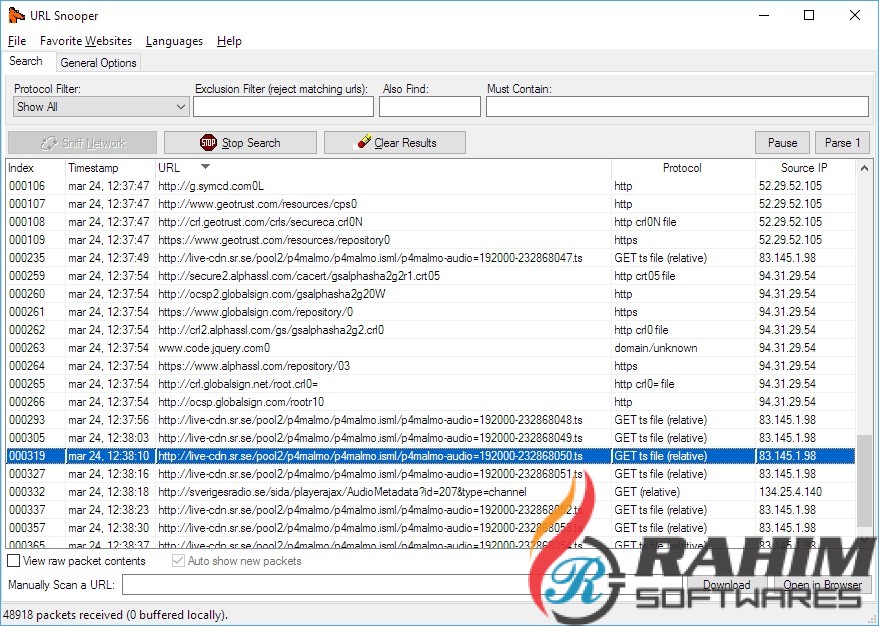Open the Languages menu
The image size is (879, 626).
coord(174,41)
